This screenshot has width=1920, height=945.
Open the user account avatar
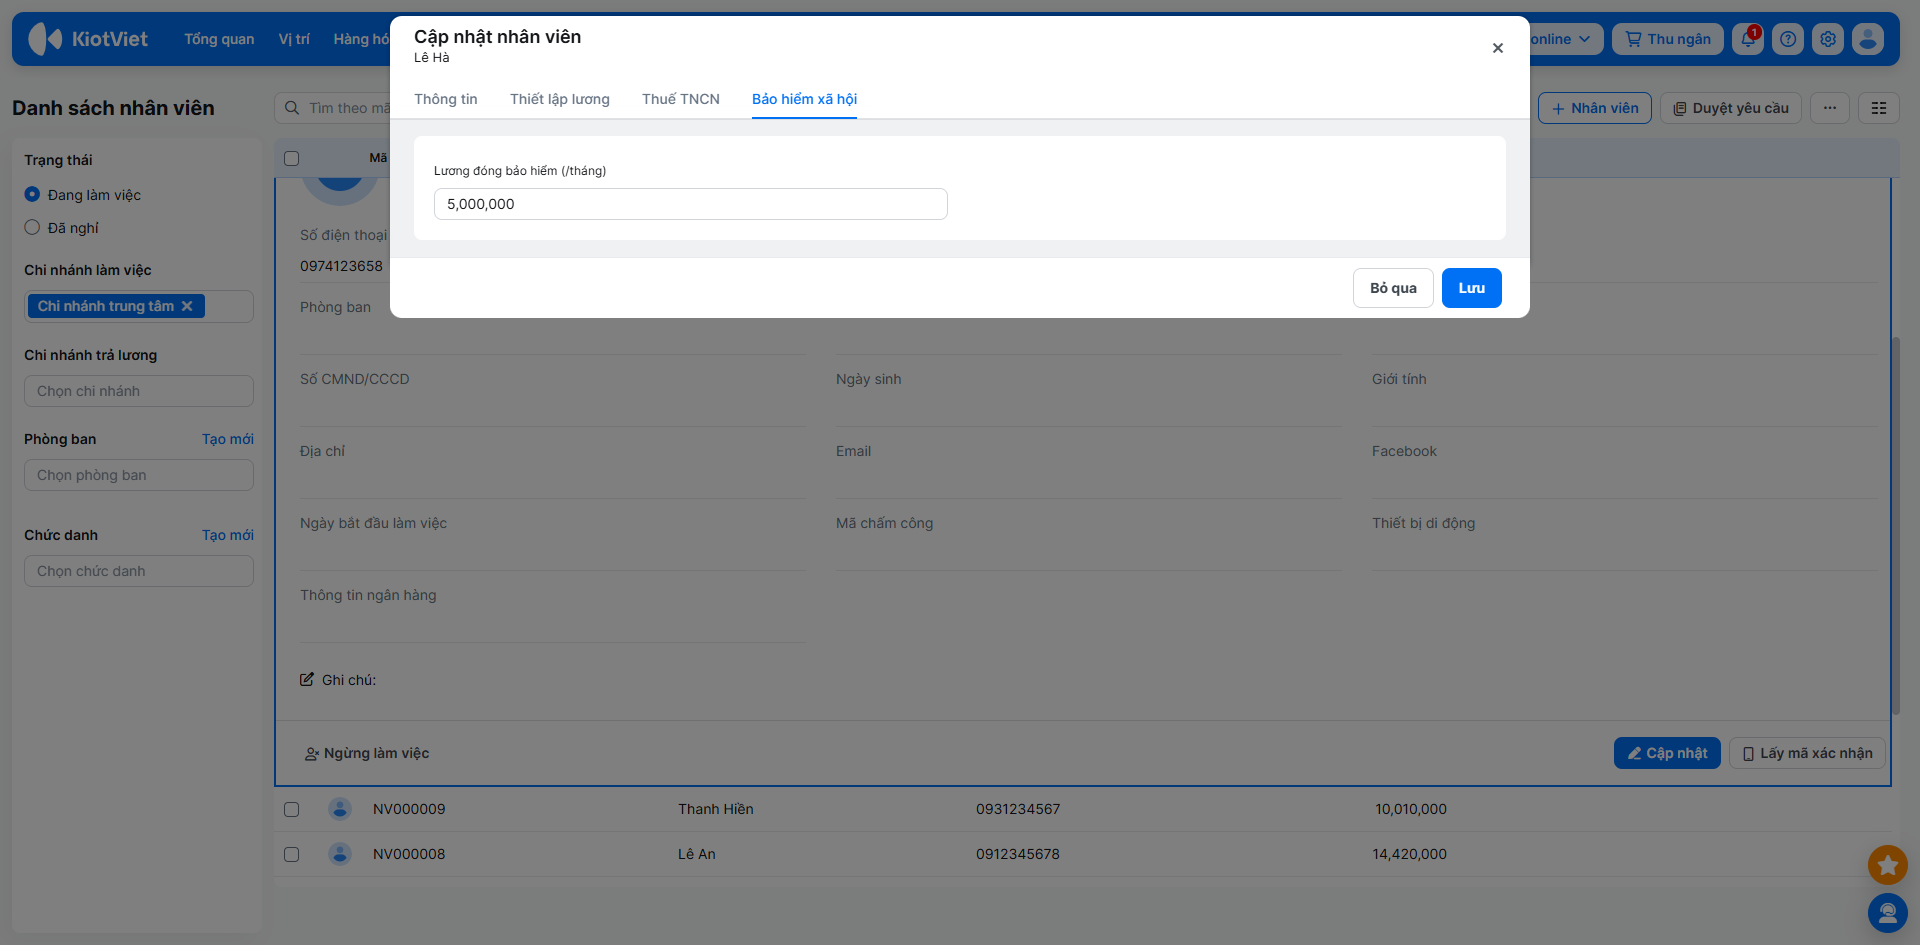coord(1868,39)
